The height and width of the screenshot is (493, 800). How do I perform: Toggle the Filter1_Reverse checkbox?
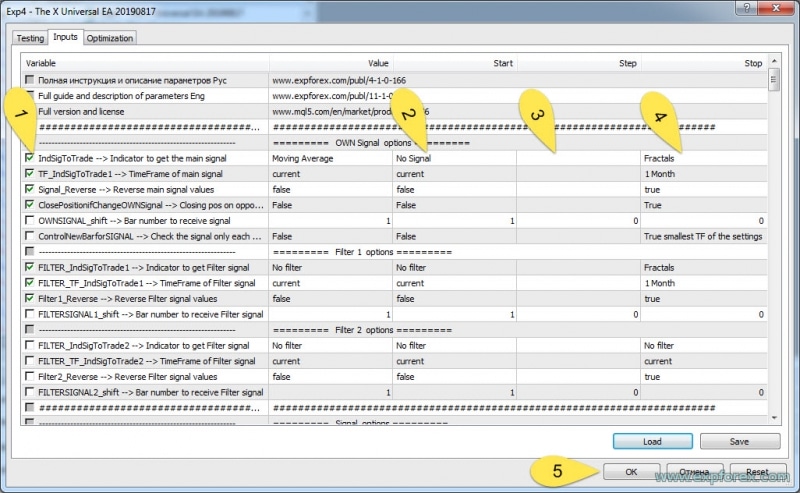(x=31, y=298)
